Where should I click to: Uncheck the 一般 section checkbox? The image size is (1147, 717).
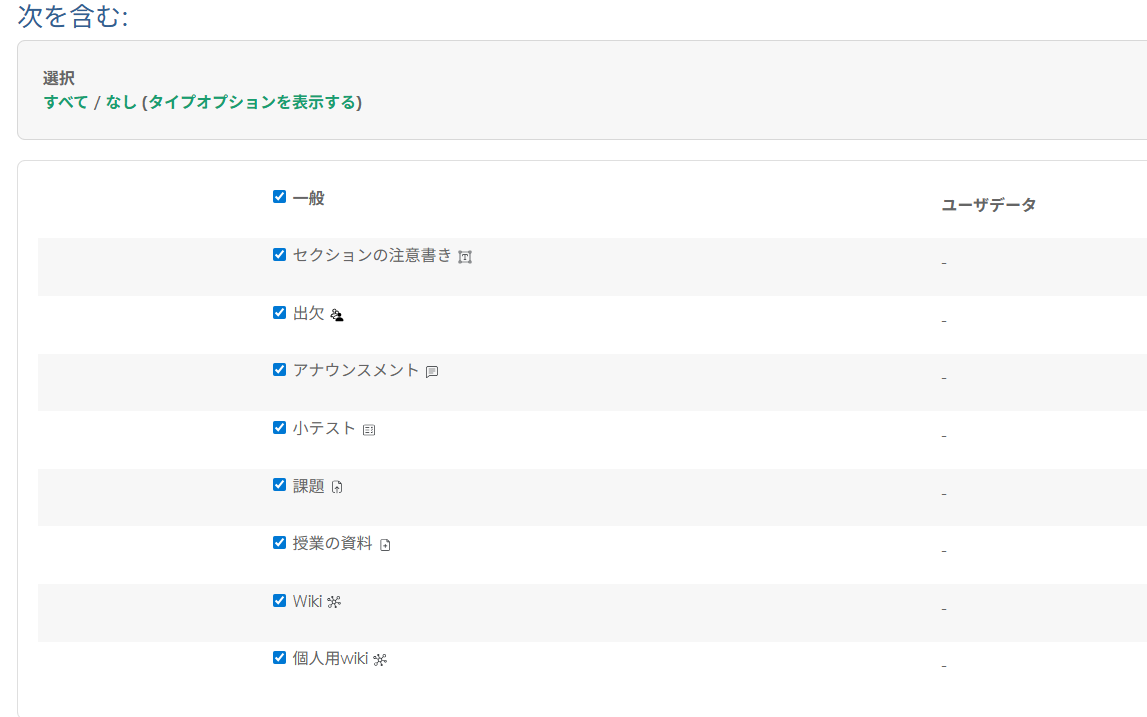pos(280,197)
